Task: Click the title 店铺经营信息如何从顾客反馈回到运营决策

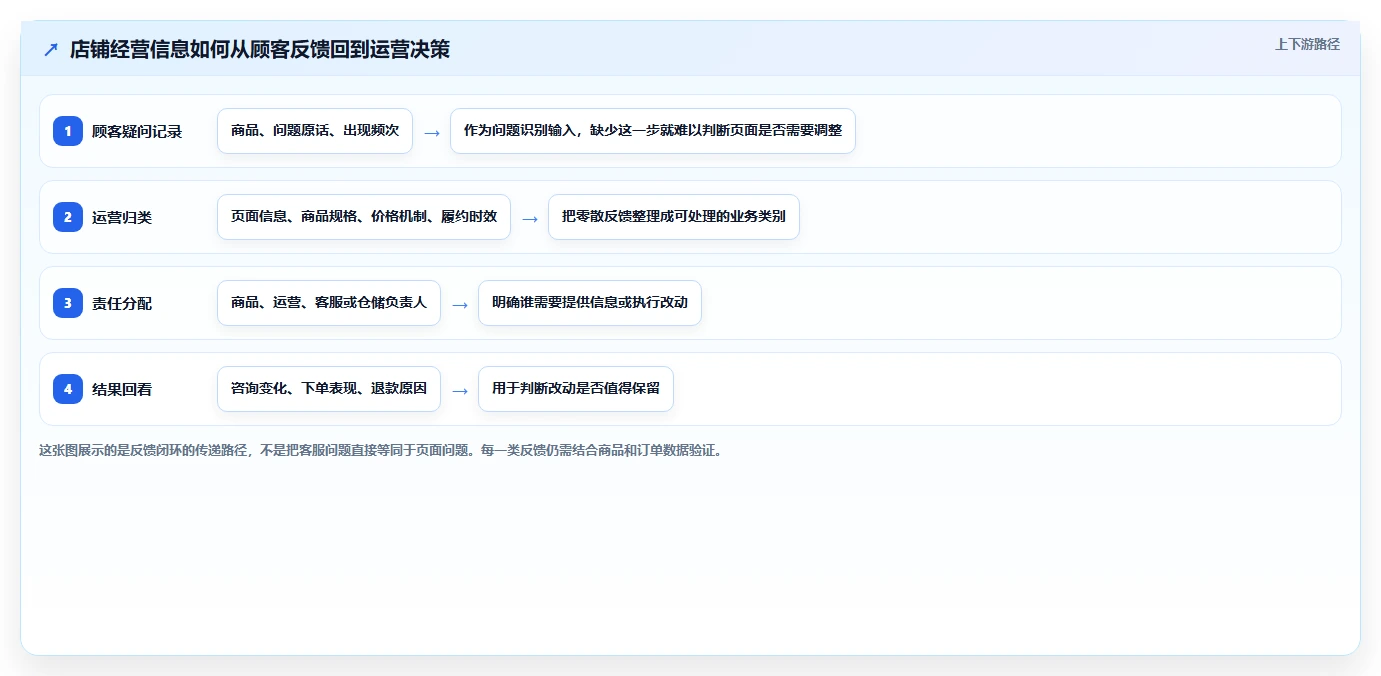Action: coord(260,50)
